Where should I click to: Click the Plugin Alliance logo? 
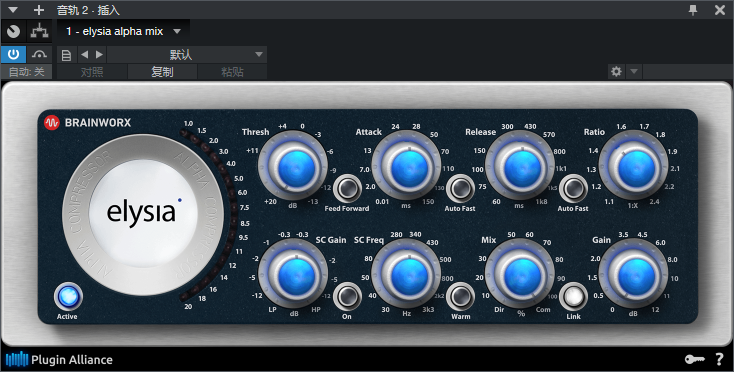click(x=59, y=359)
